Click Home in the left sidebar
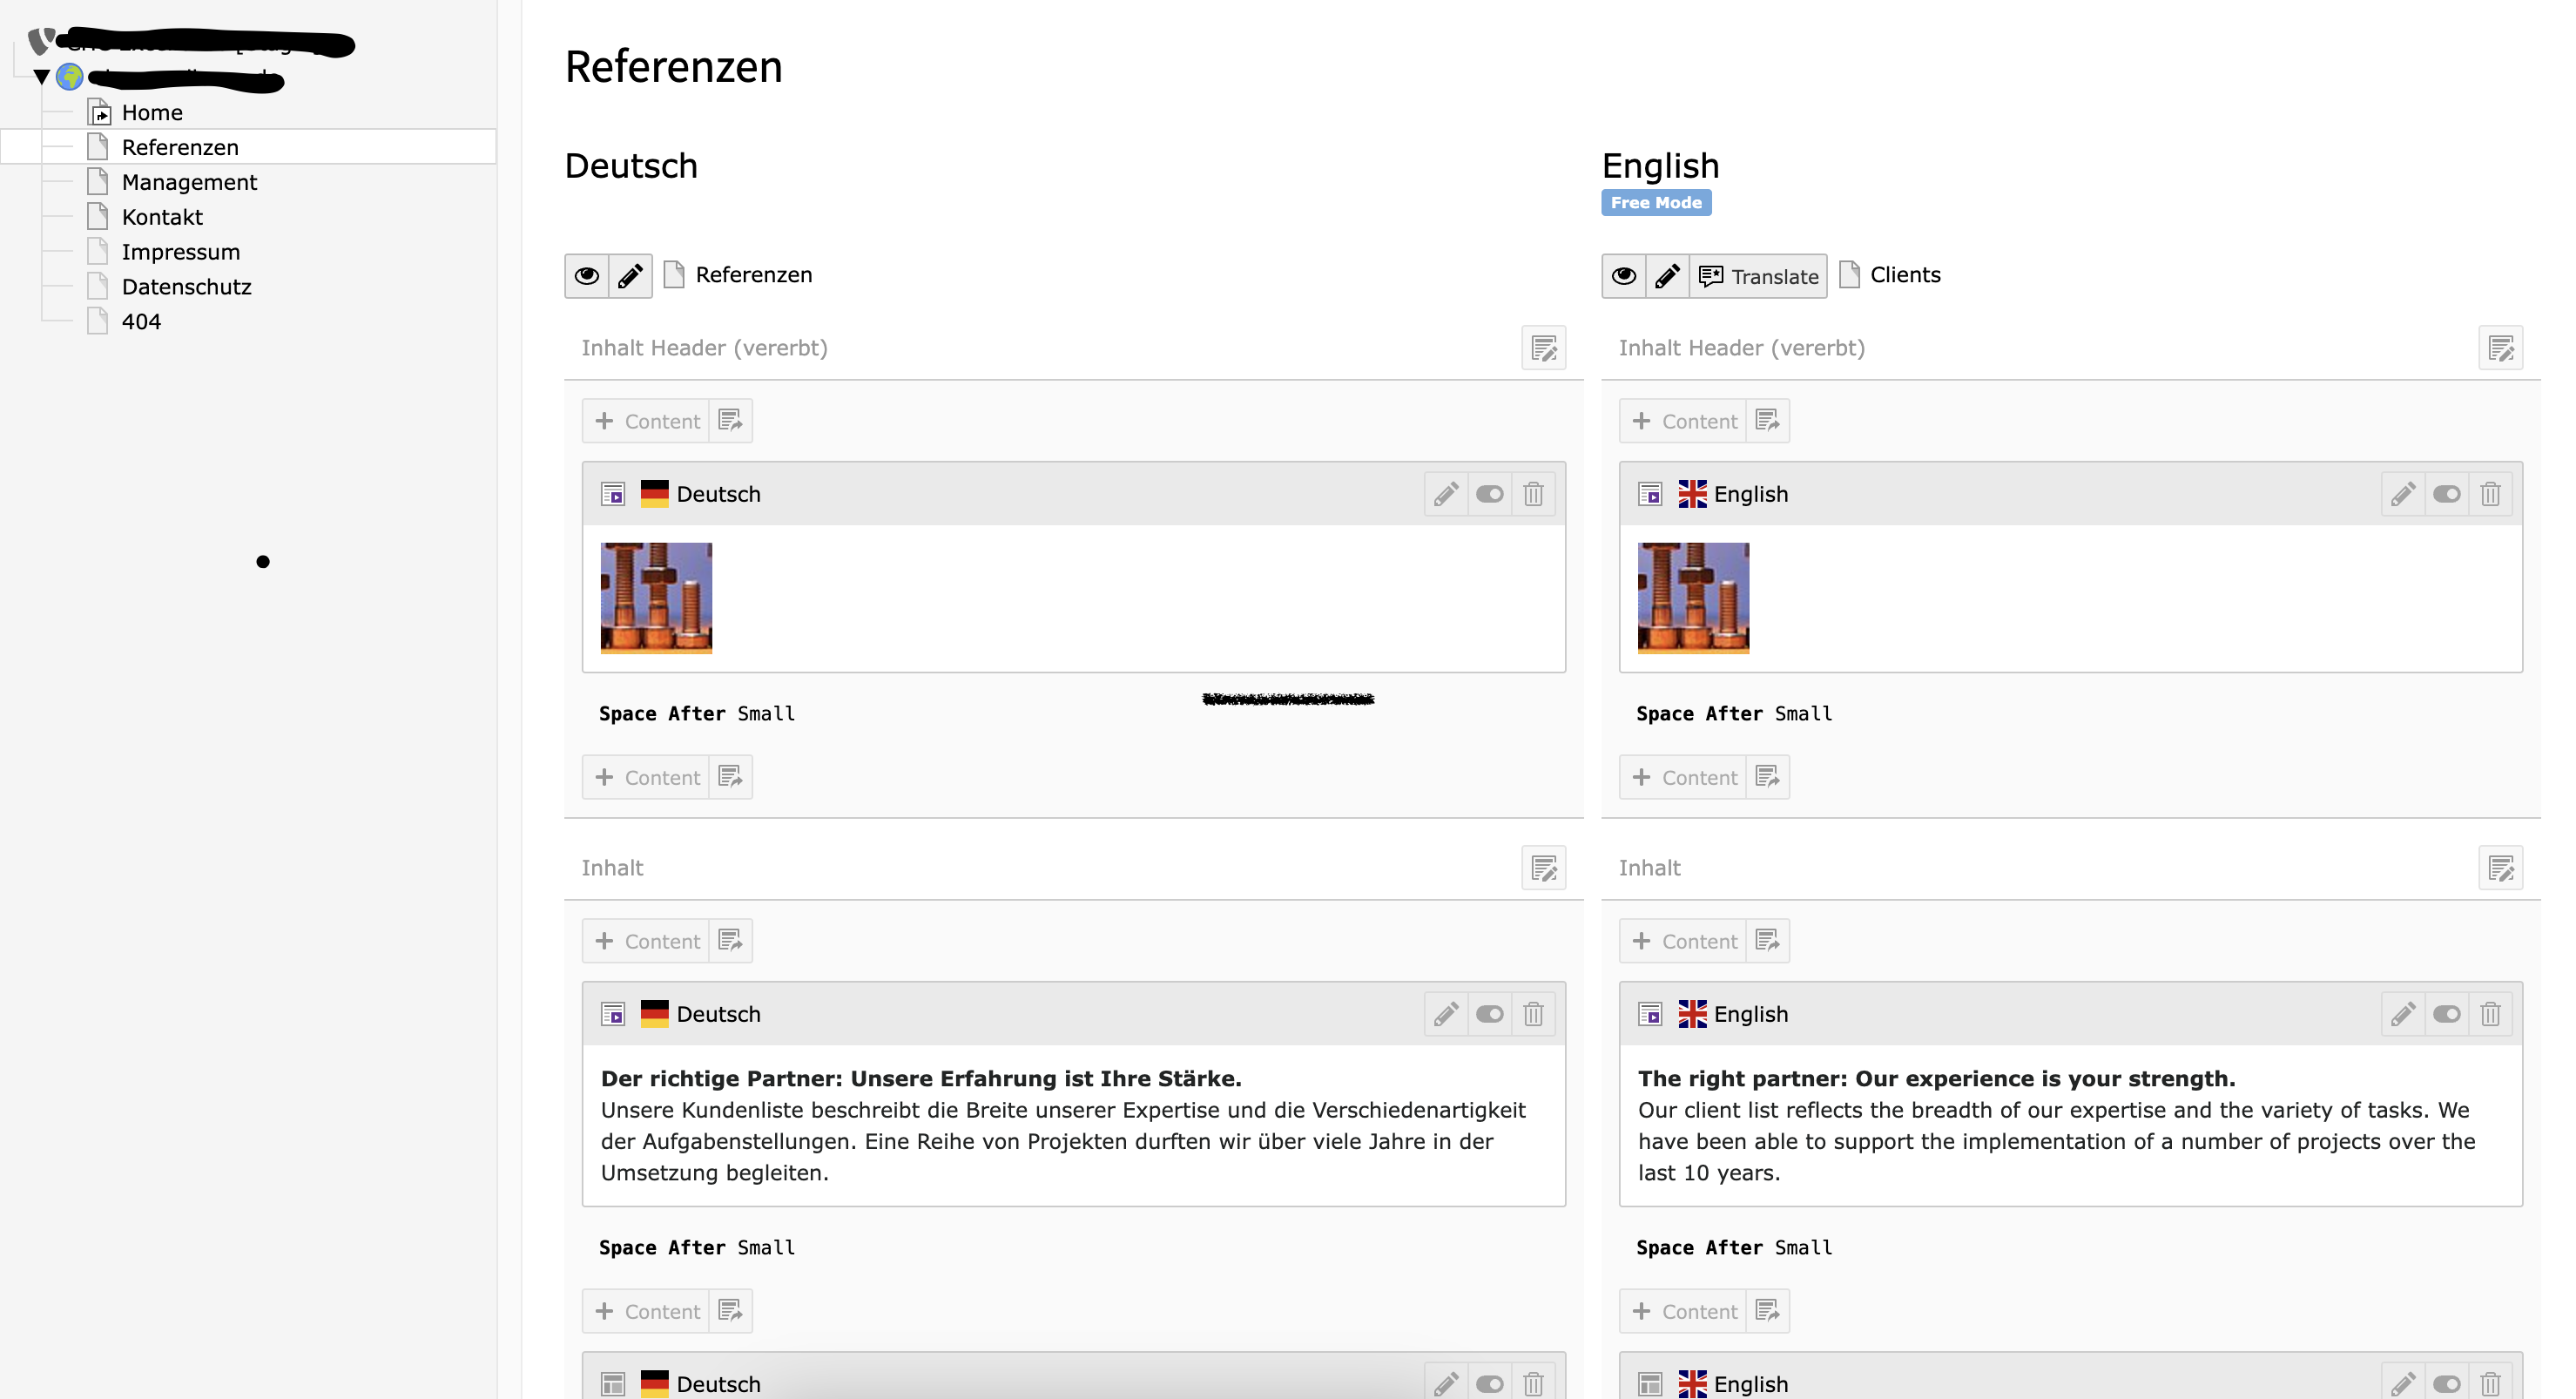Image resolution: width=2576 pixels, height=1399 pixels. pos(150,112)
